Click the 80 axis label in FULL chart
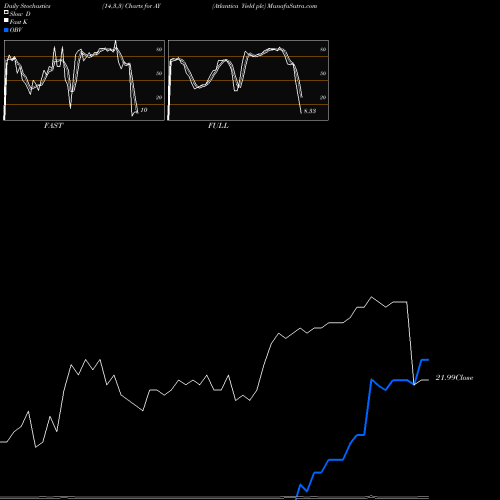Image resolution: width=500 pixels, height=500 pixels. coord(323,49)
